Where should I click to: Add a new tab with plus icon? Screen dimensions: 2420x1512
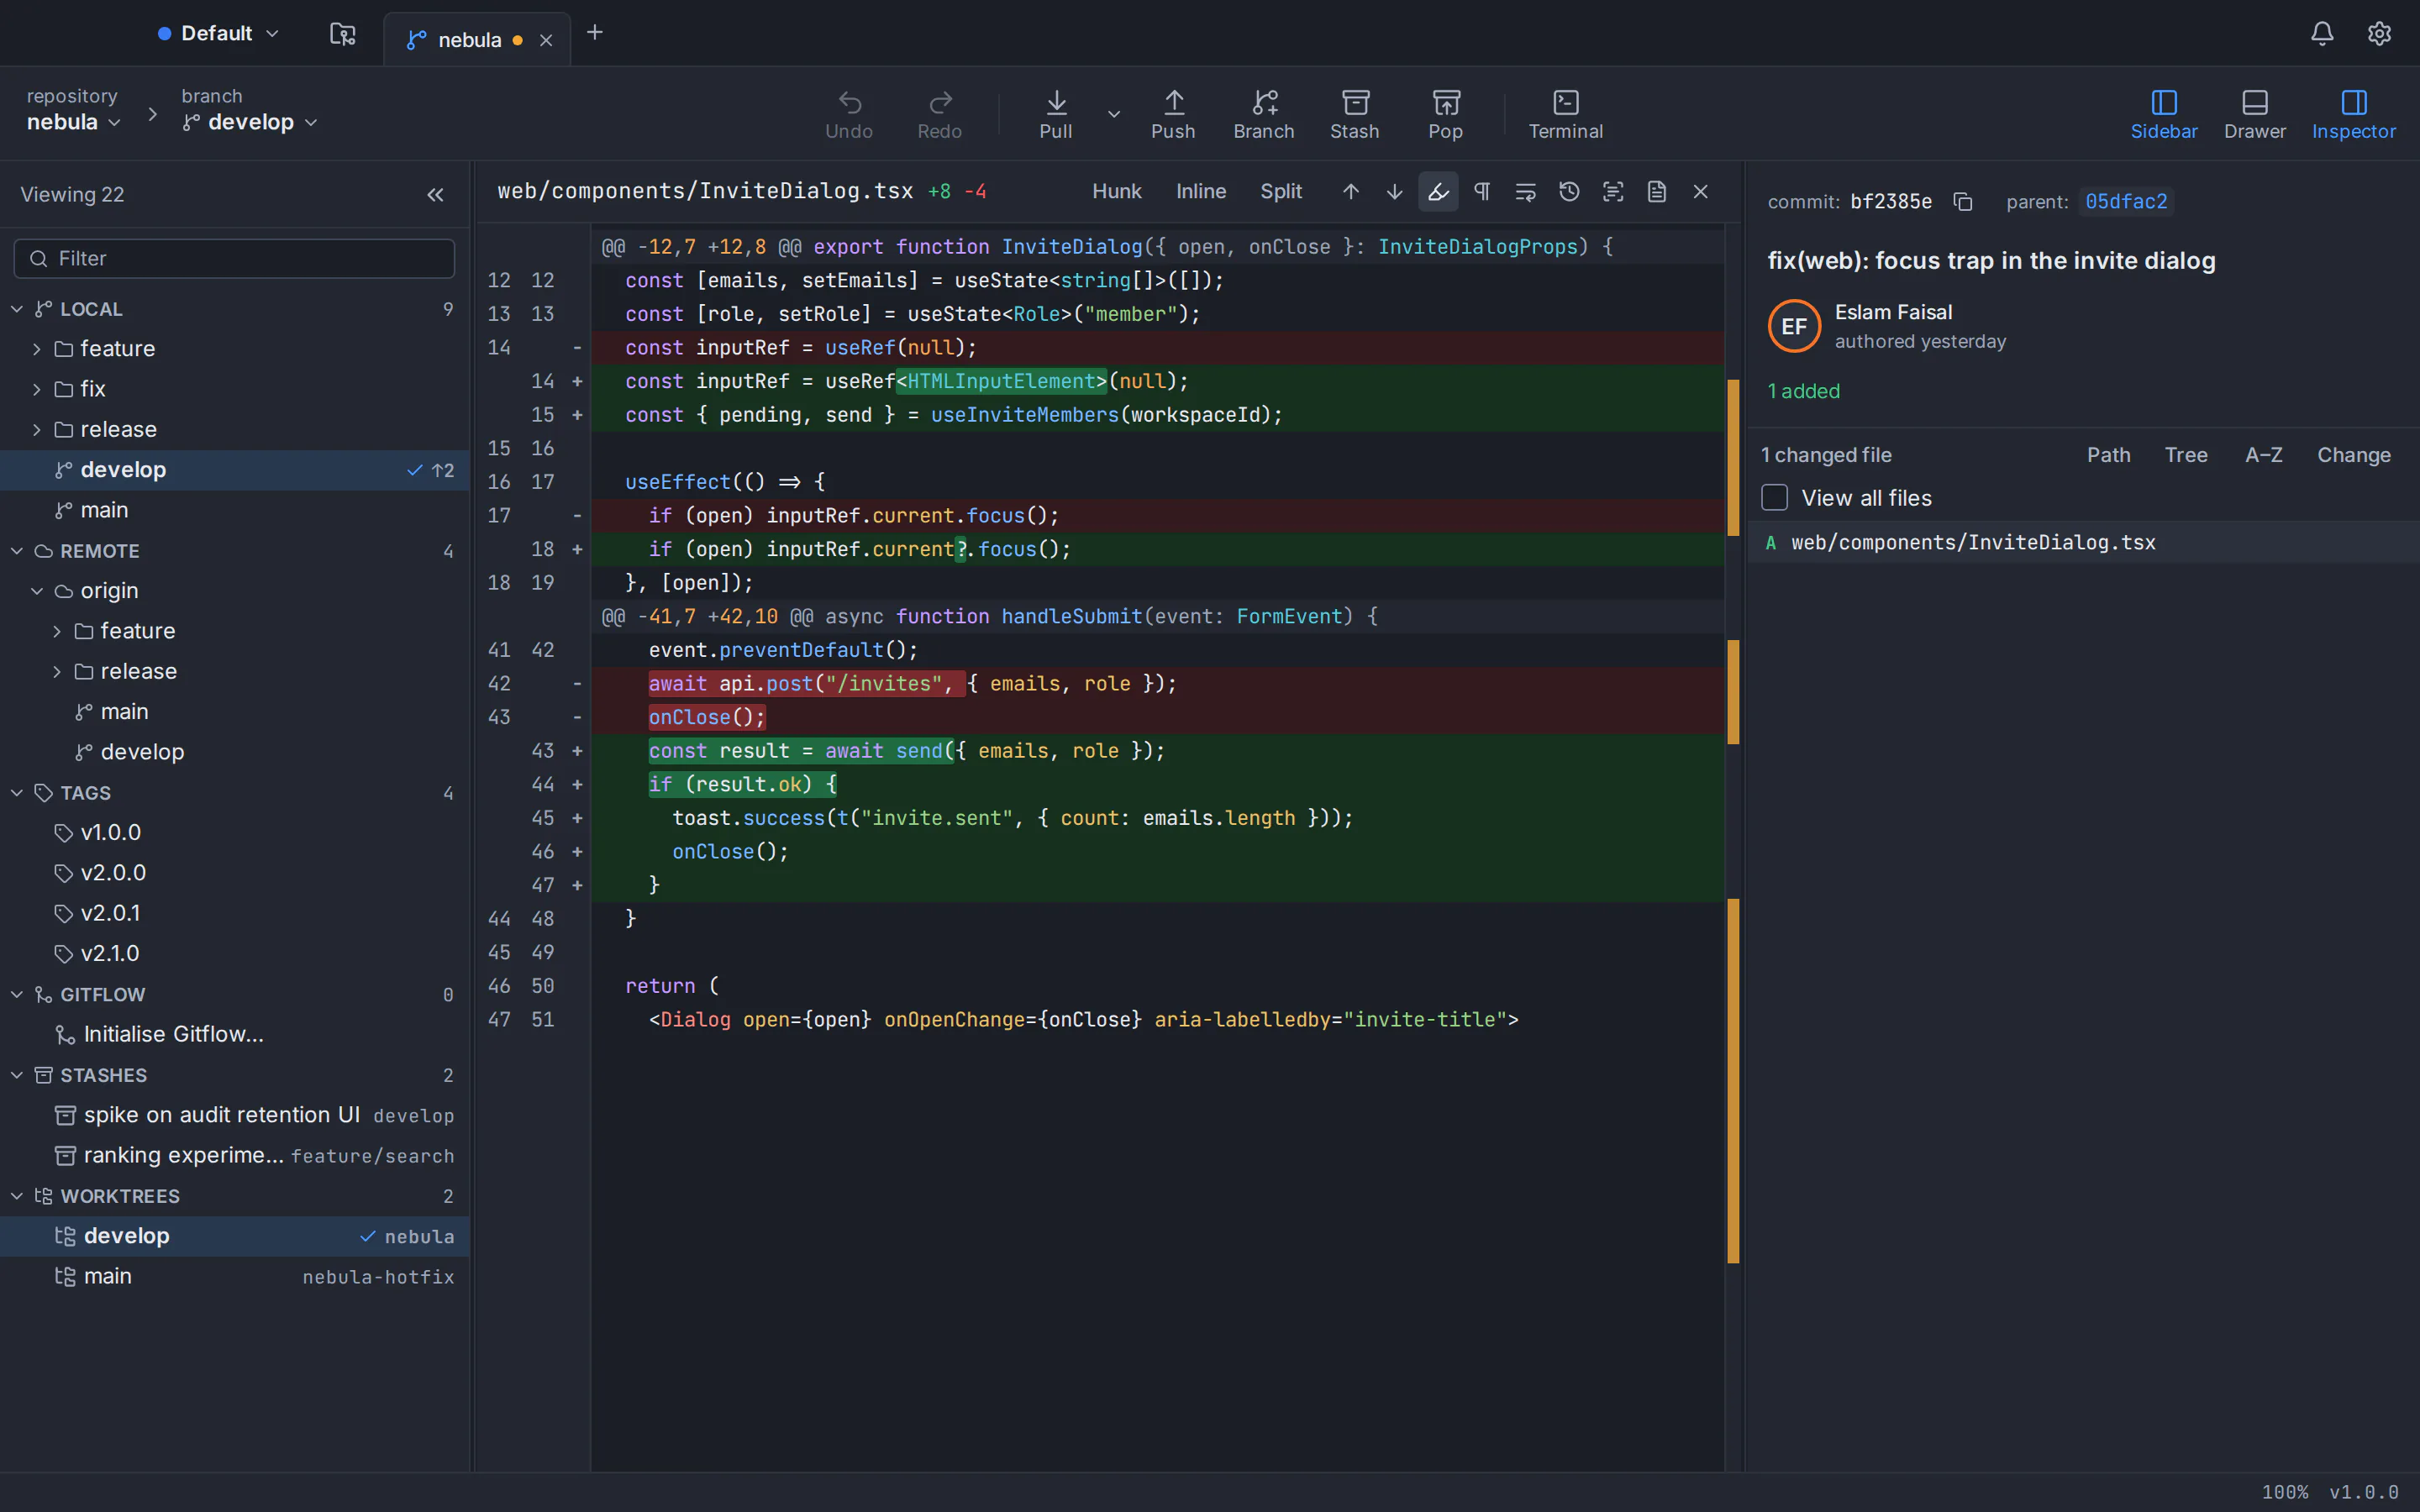(595, 33)
